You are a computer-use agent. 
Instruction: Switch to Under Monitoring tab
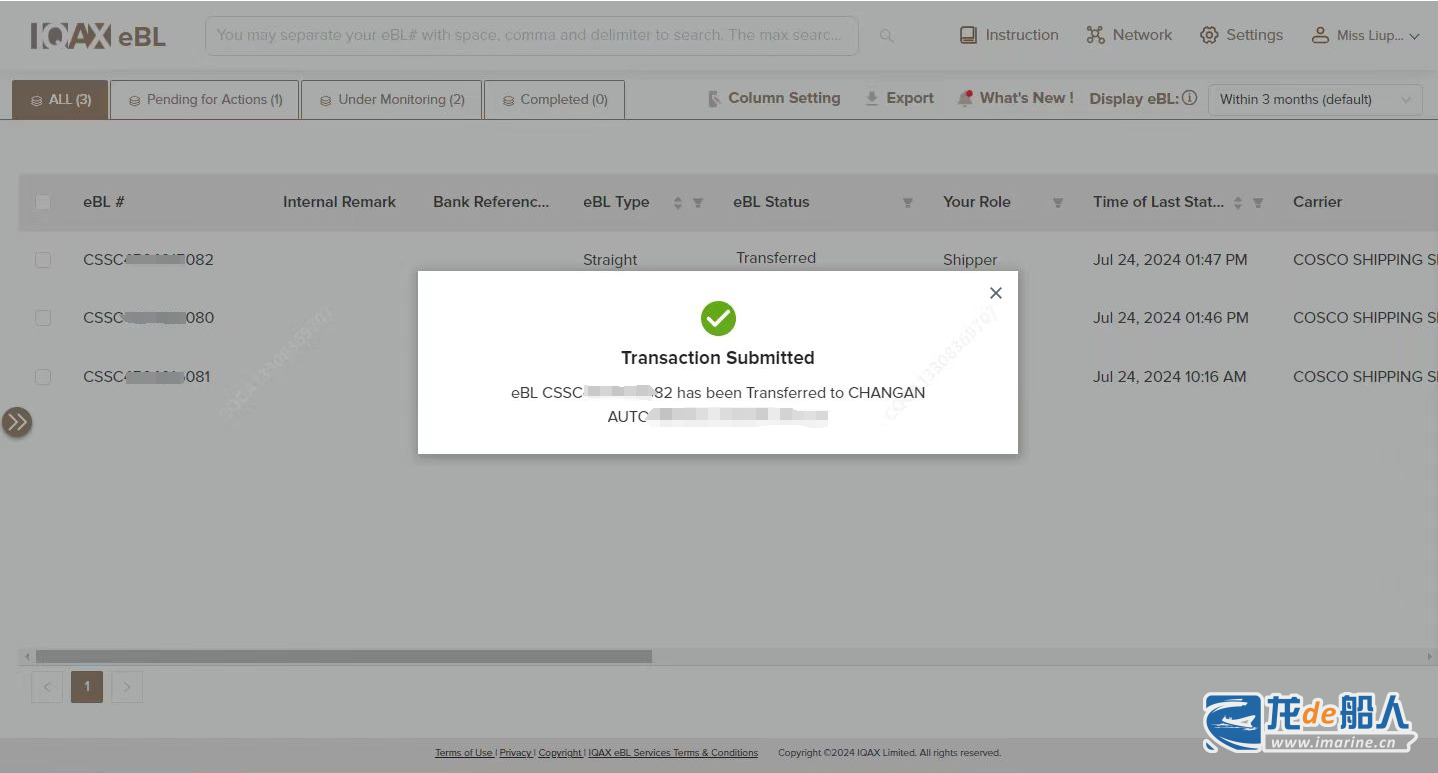[x=392, y=100]
